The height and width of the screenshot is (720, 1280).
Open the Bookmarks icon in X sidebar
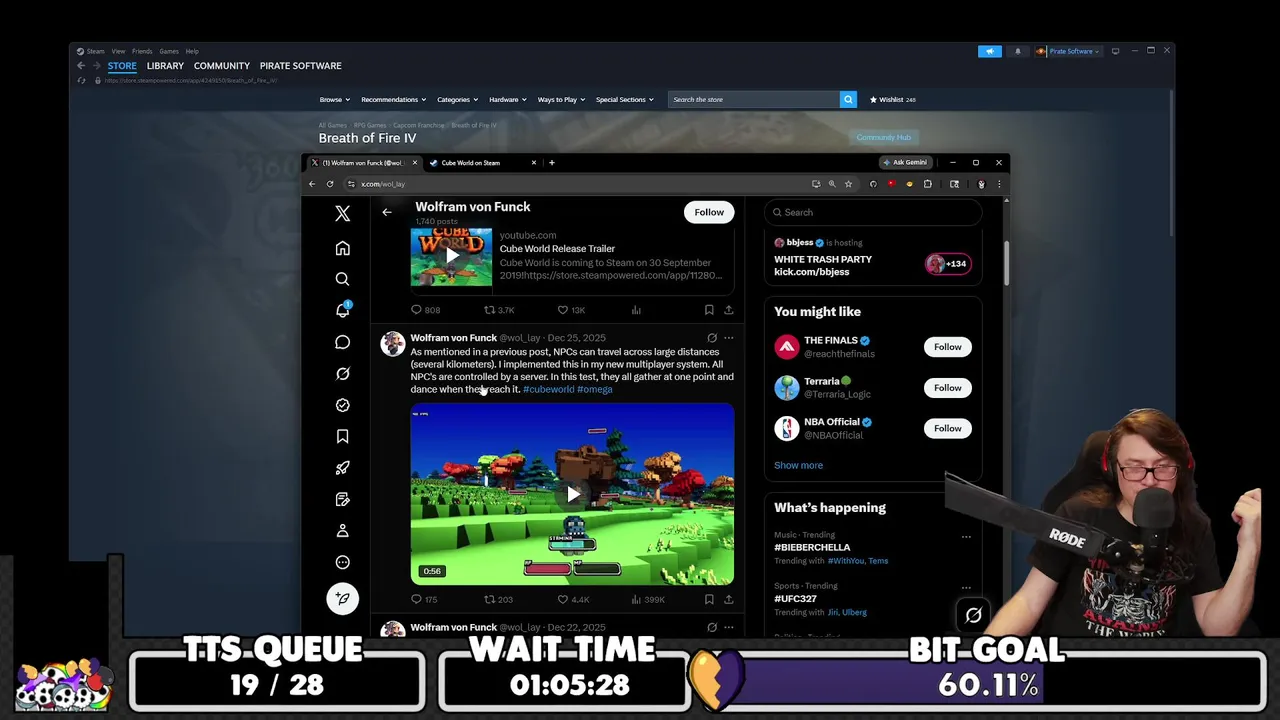pos(342,436)
